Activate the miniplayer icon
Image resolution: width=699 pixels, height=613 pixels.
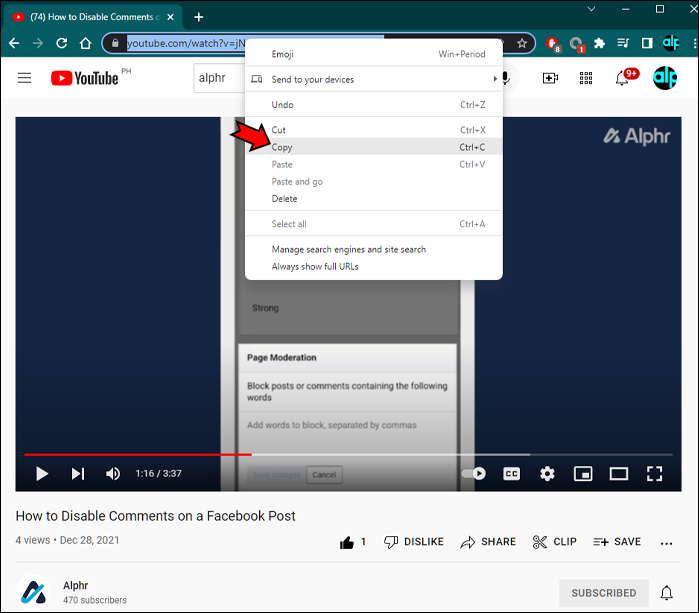583,473
